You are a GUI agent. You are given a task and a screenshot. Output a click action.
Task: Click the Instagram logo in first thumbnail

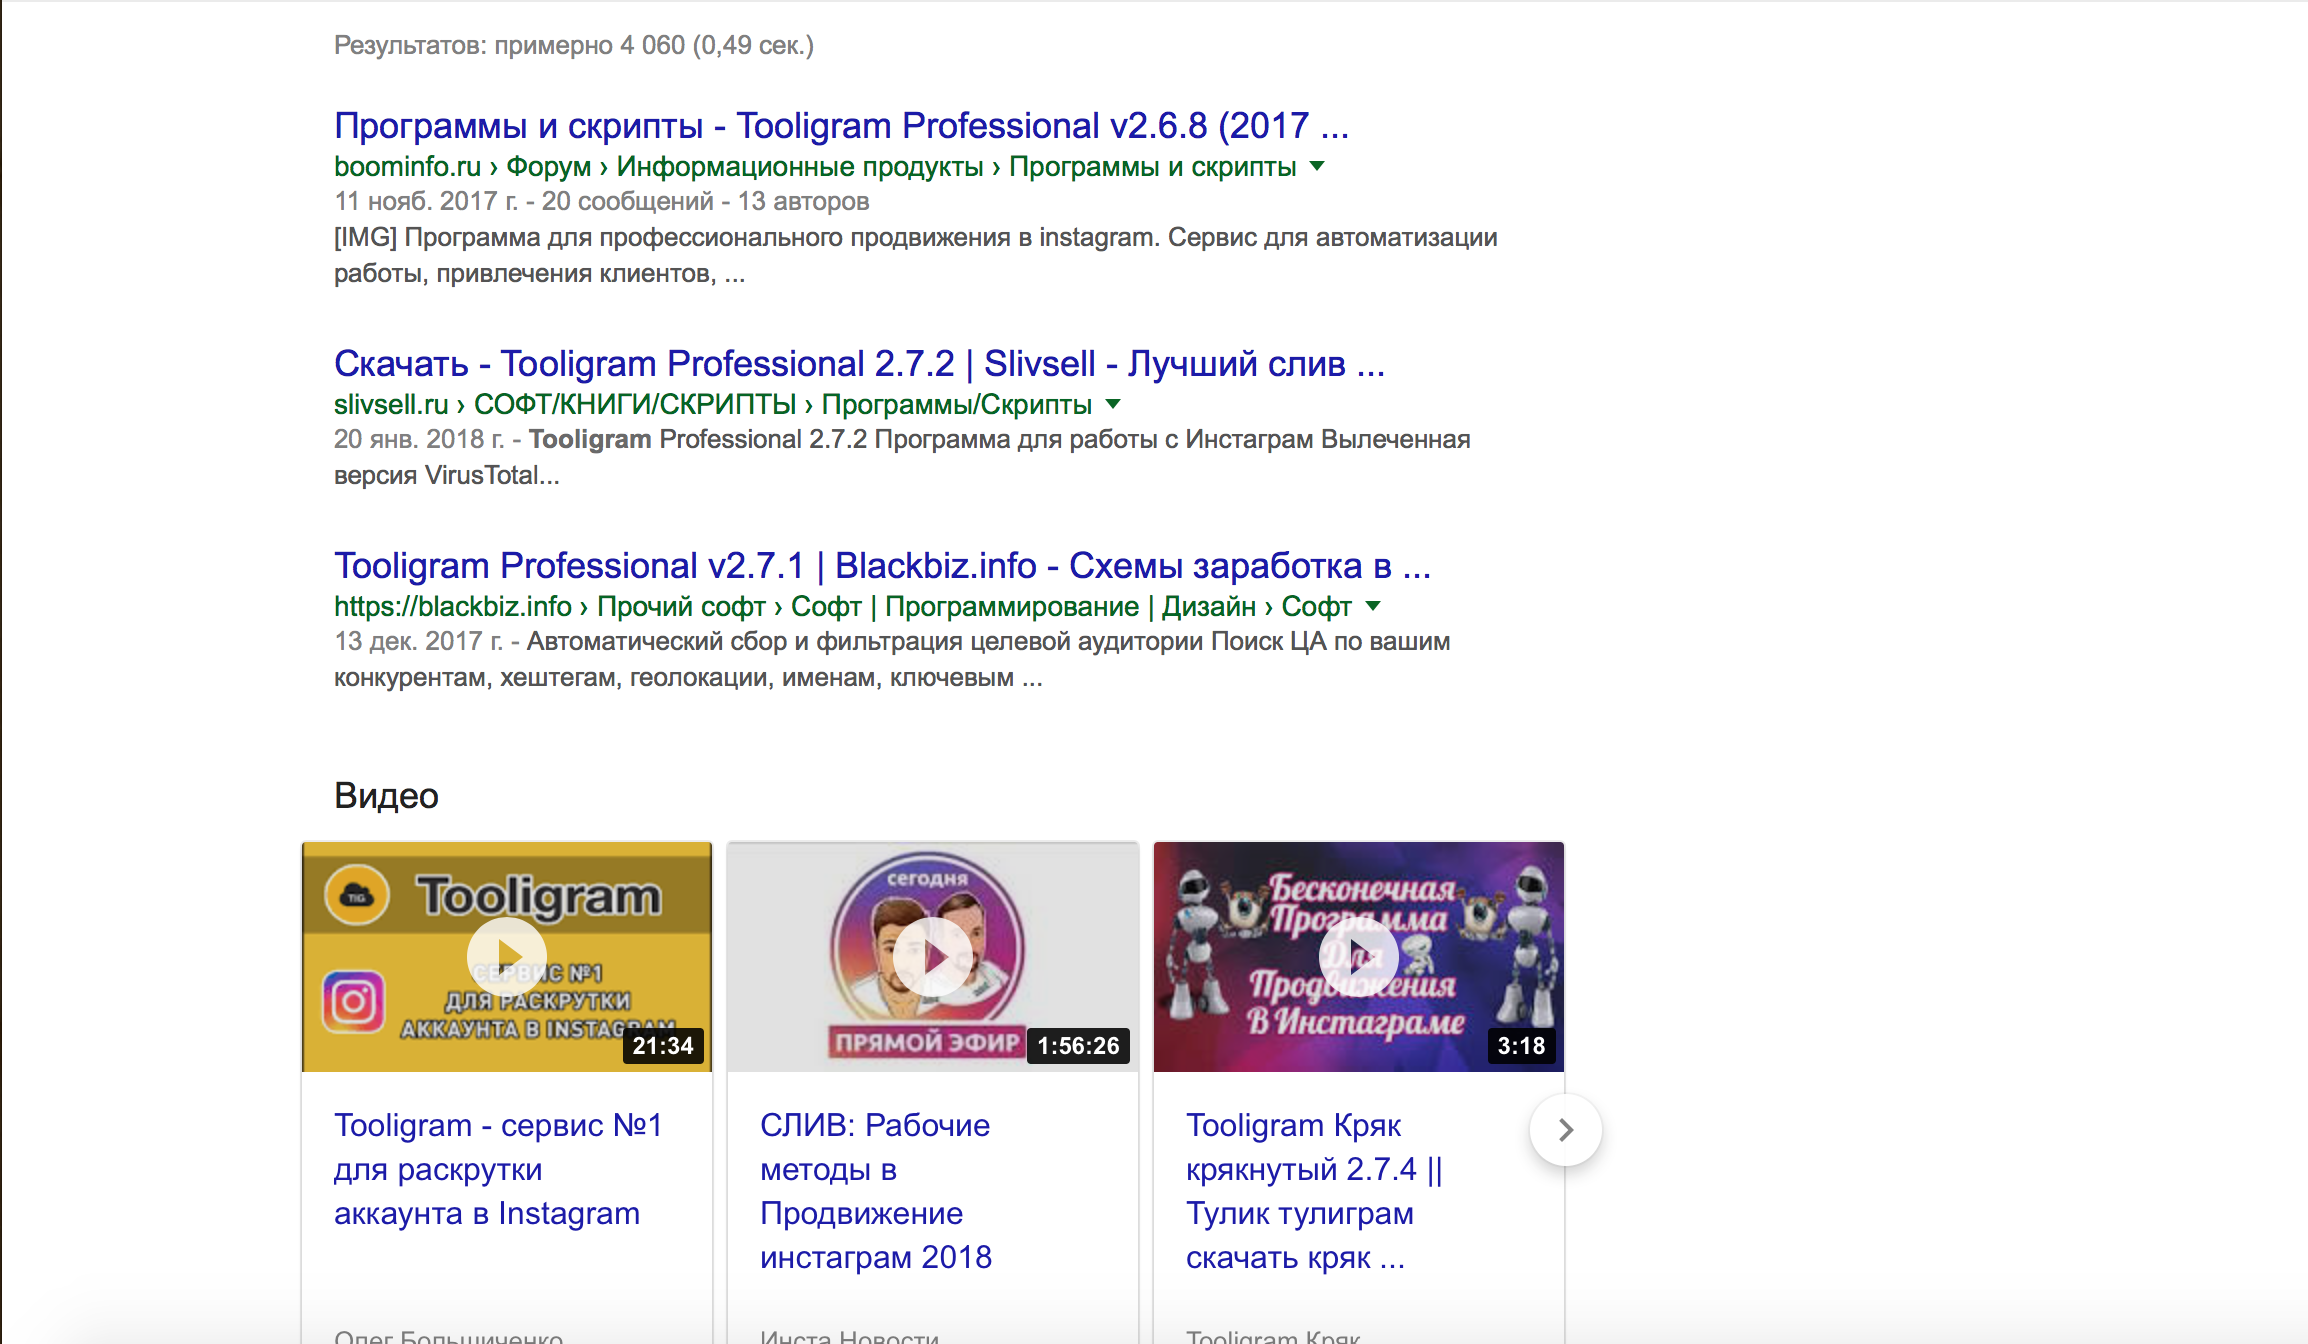point(353,1001)
